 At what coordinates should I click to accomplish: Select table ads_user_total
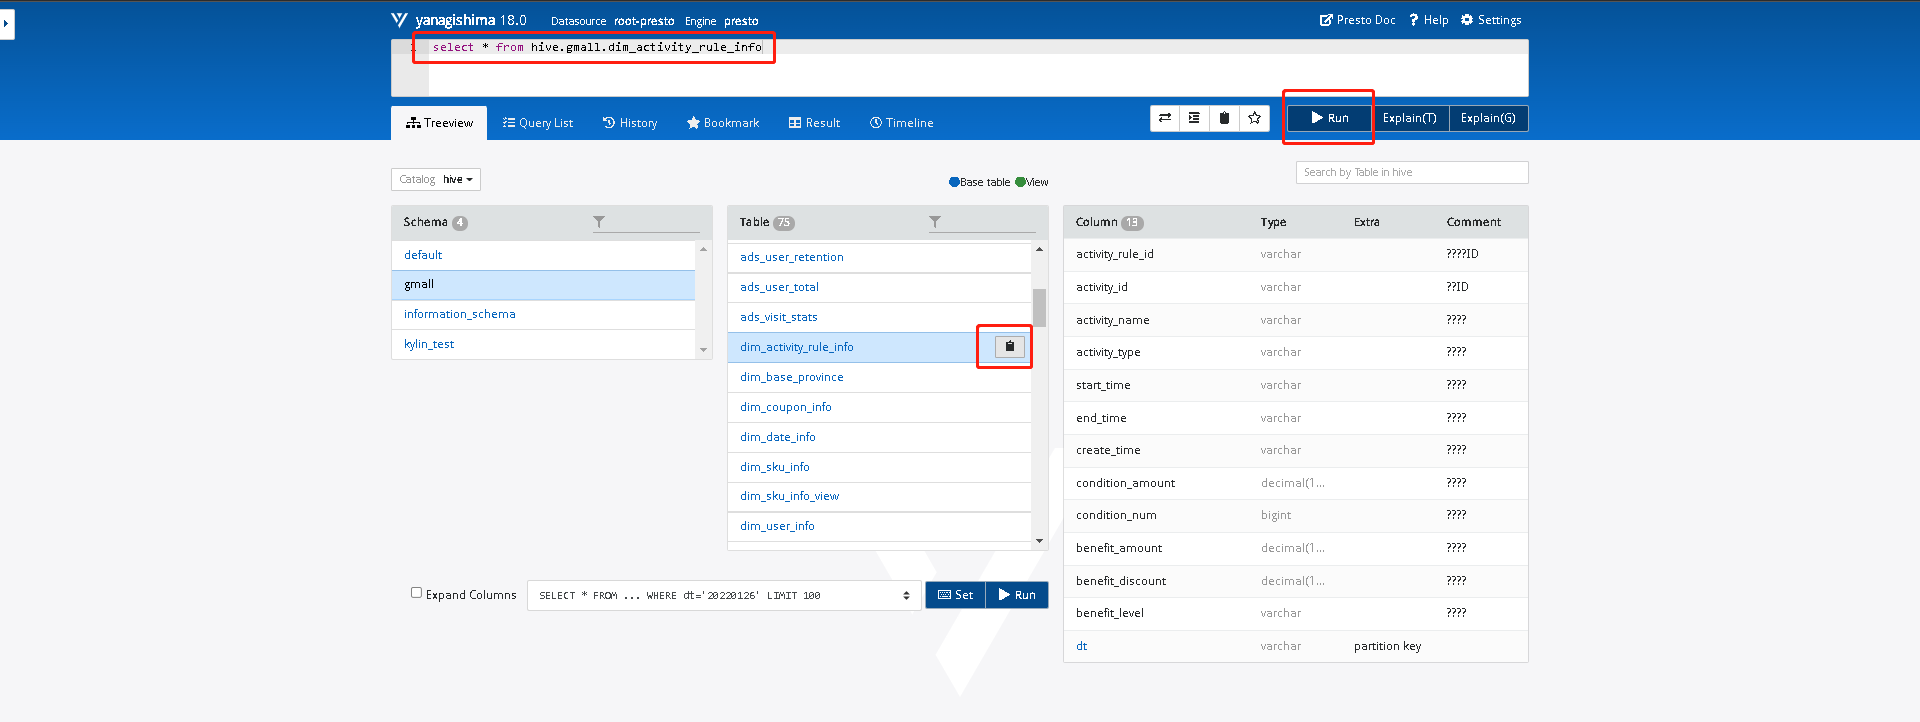click(879, 287)
